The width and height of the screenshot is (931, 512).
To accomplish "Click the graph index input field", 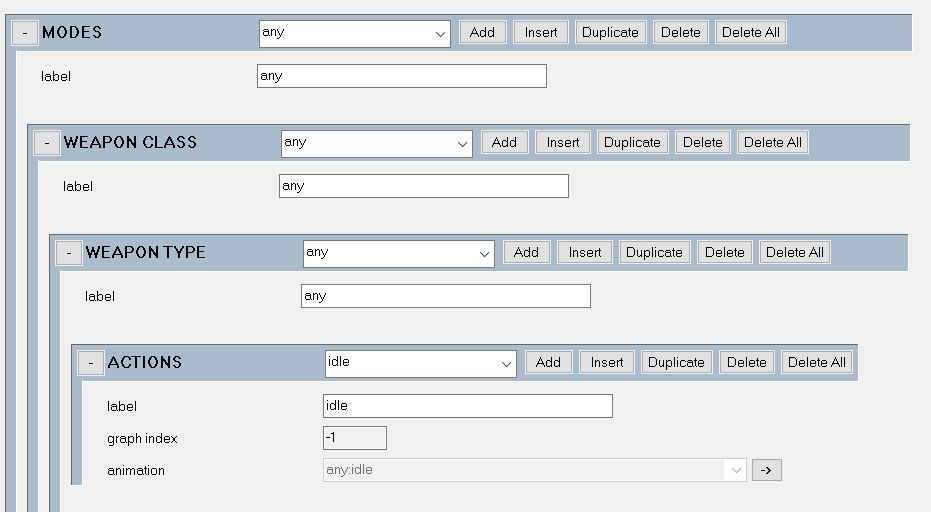I will point(354,438).
